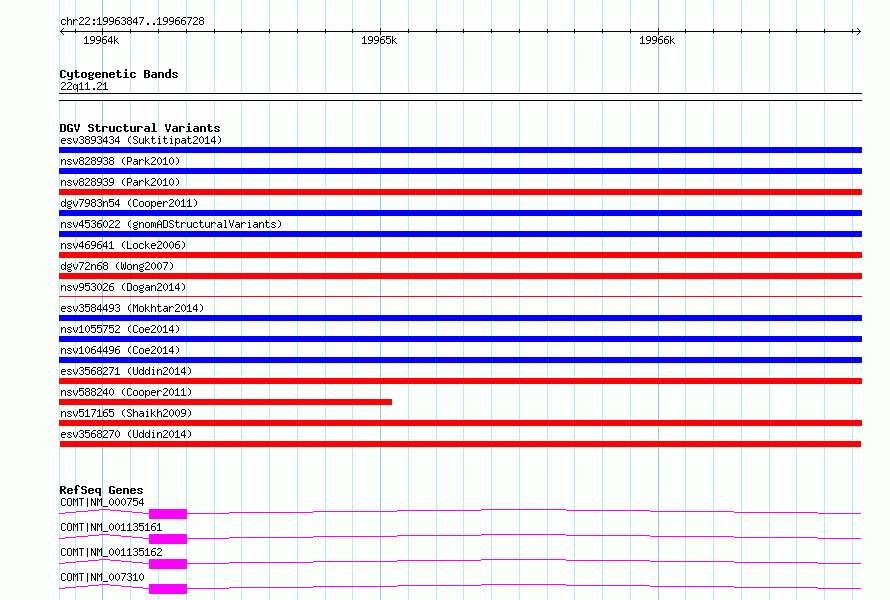Click the ruler's right arrowhead
This screenshot has width=890, height=600.
858,31
